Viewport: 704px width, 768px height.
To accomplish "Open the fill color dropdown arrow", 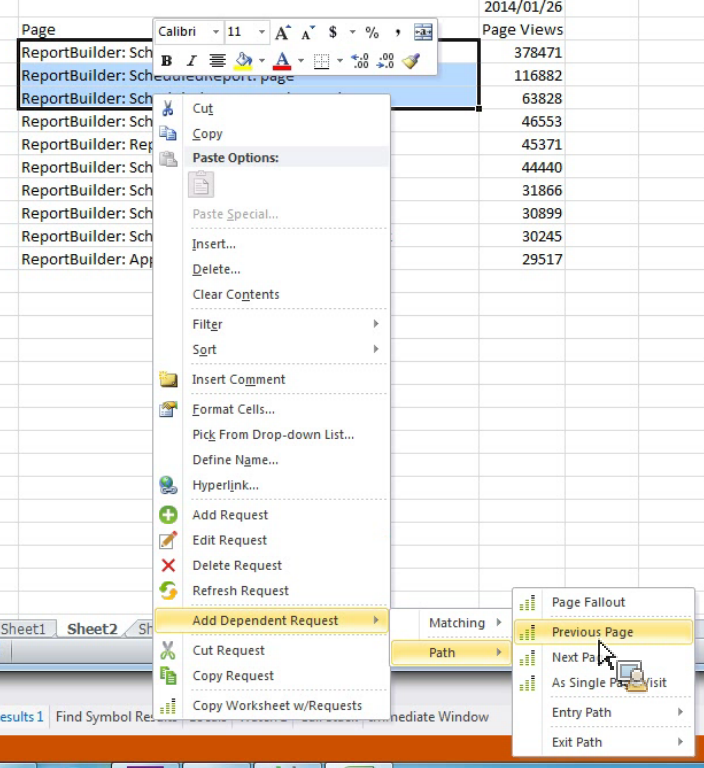I will (262, 61).
